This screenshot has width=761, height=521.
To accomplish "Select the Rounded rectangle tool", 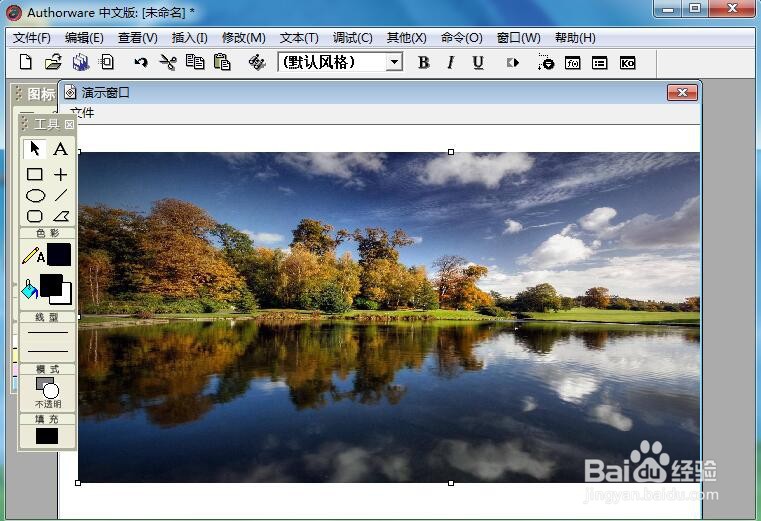I will tap(35, 216).
